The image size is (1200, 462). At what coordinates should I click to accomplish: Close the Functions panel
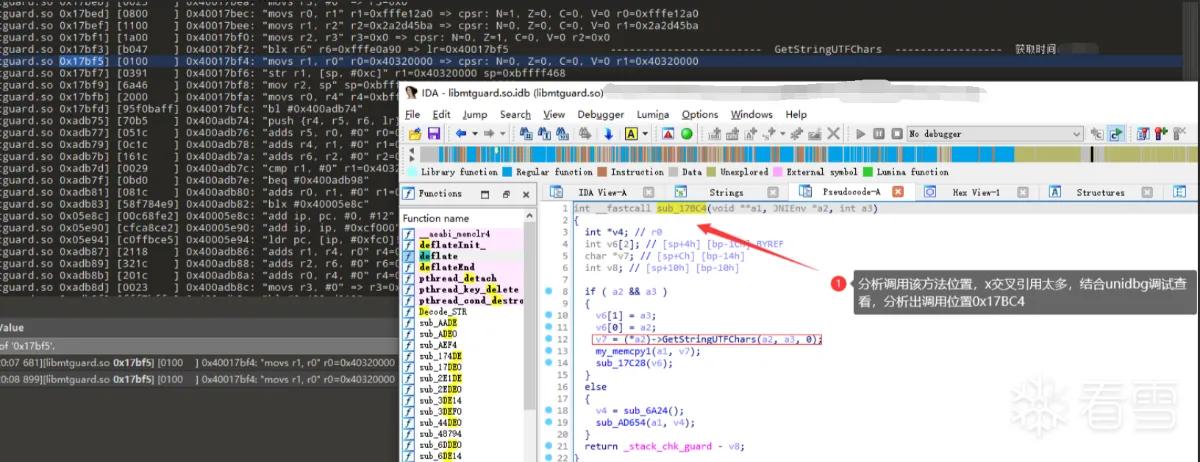(x=526, y=194)
